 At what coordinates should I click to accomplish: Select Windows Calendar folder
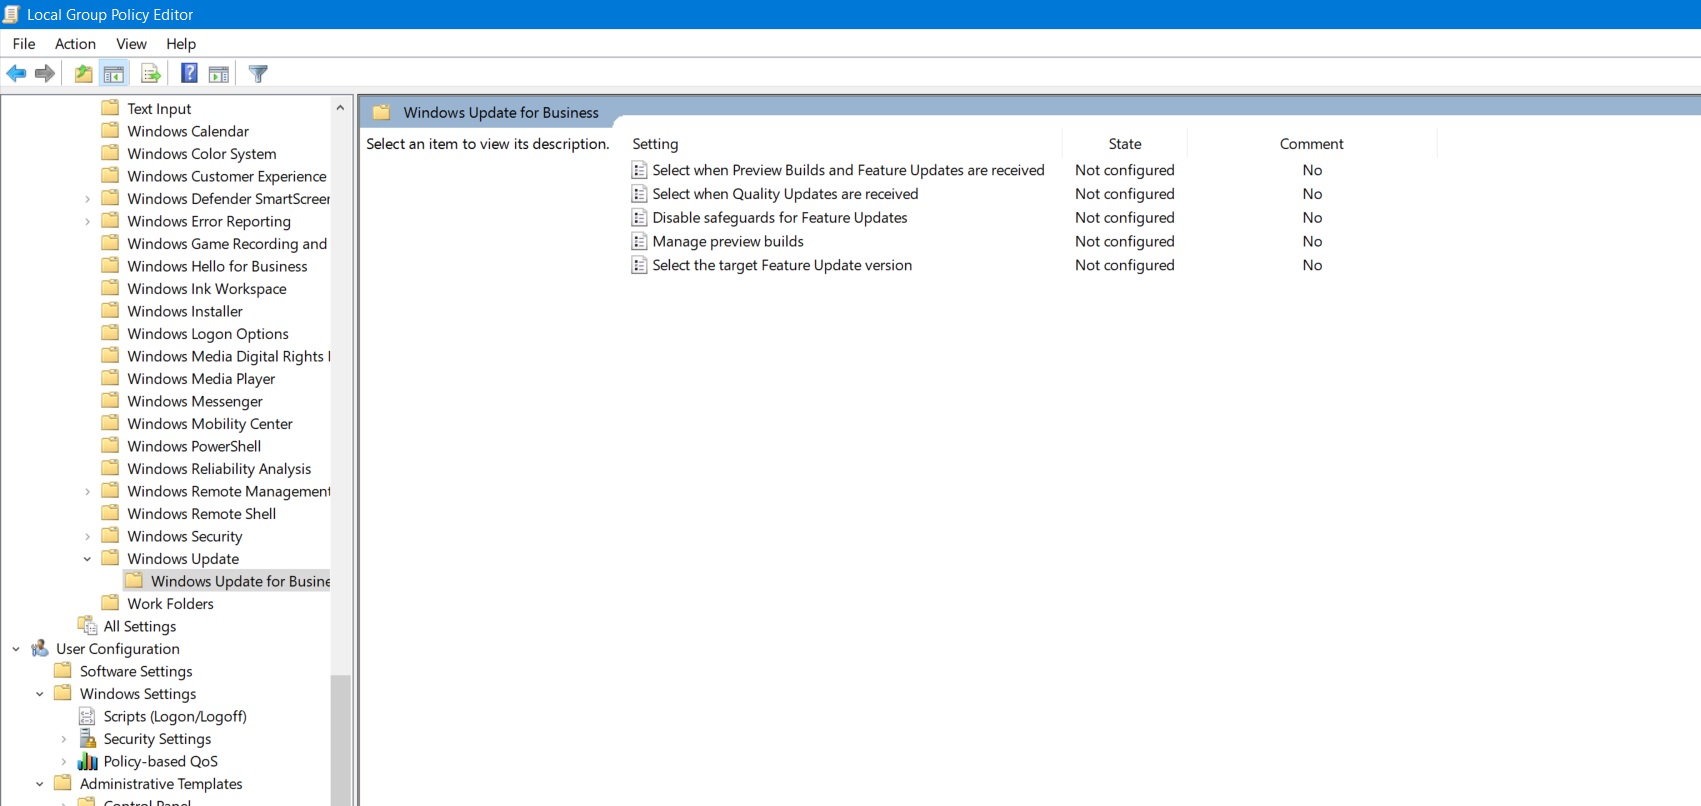click(188, 131)
